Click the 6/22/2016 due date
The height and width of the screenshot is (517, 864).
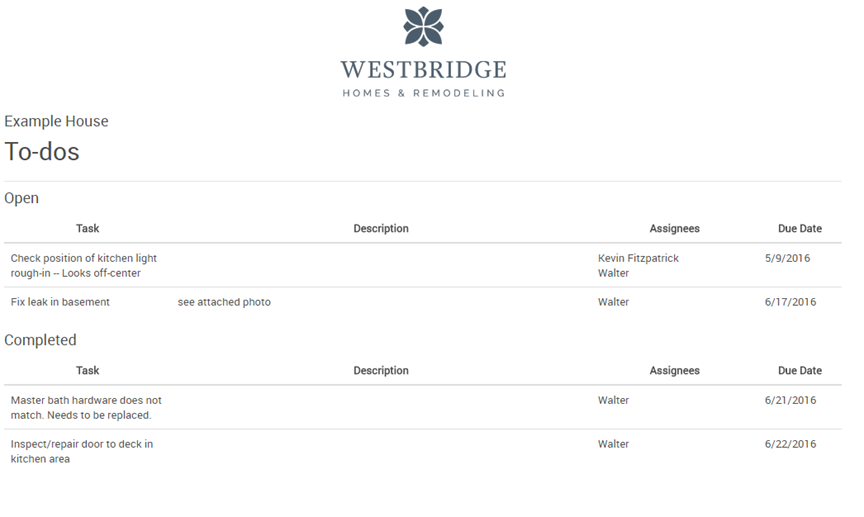(790, 444)
